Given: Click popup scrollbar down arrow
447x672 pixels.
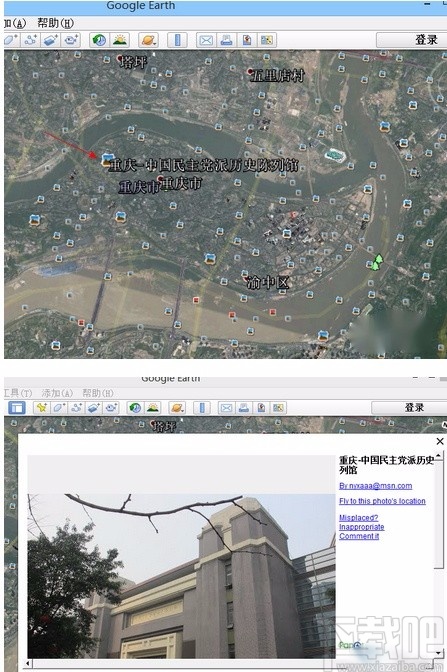Looking at the screenshot, I should [438, 653].
